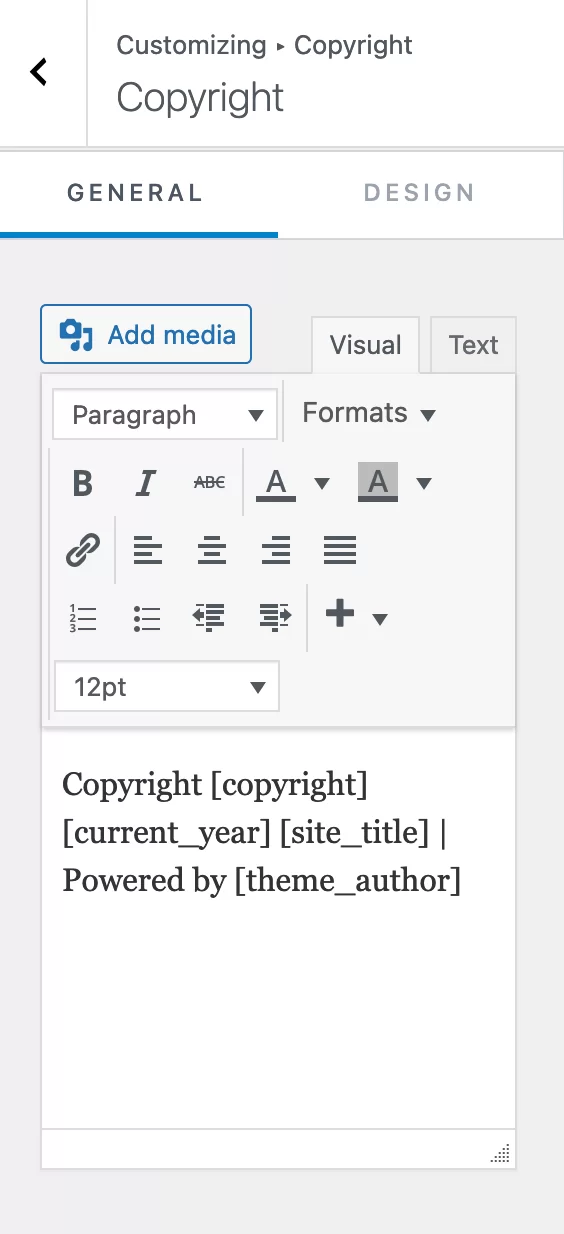Image resolution: width=564 pixels, height=1234 pixels.
Task: Center align the text
Action: (x=211, y=550)
